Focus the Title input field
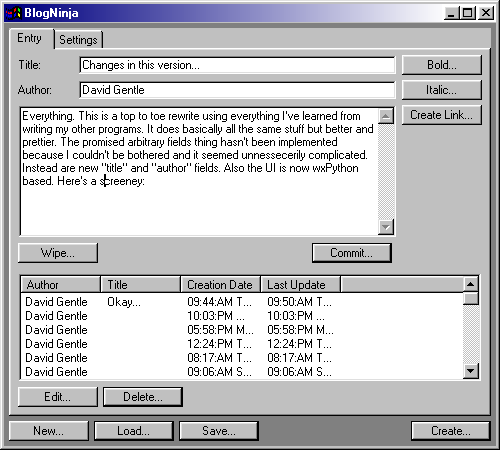 pyautogui.click(x=237, y=65)
